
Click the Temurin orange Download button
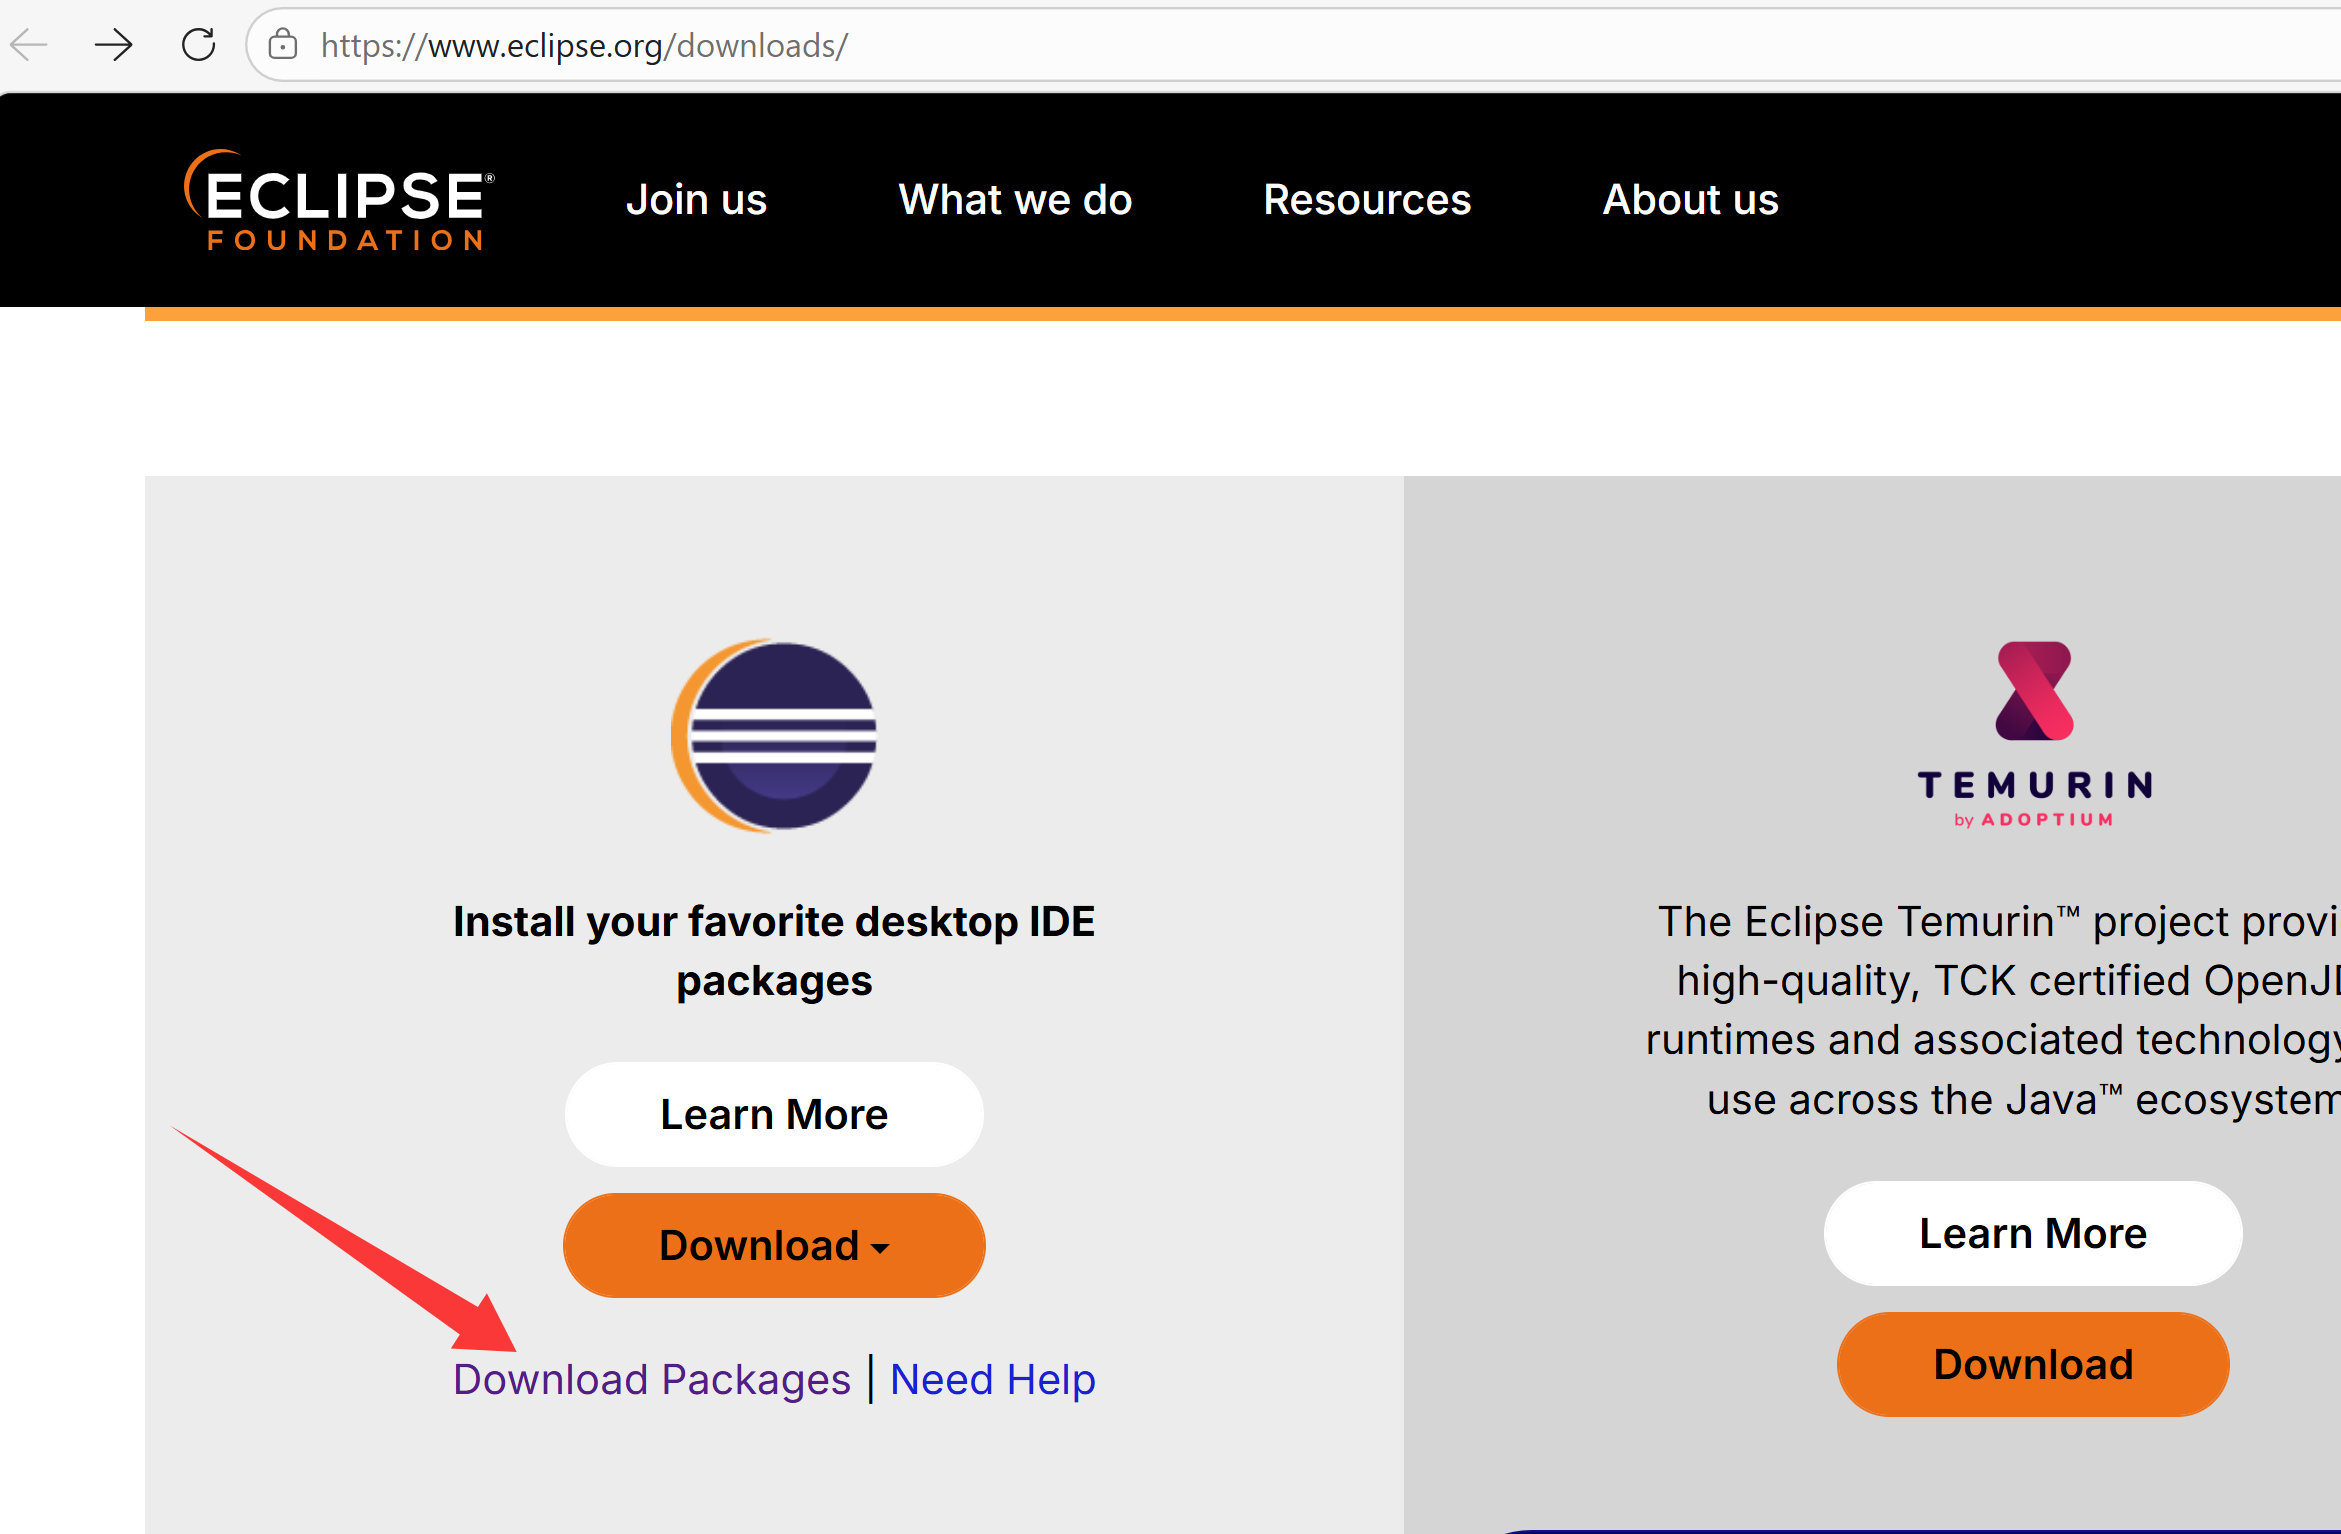[2033, 1364]
